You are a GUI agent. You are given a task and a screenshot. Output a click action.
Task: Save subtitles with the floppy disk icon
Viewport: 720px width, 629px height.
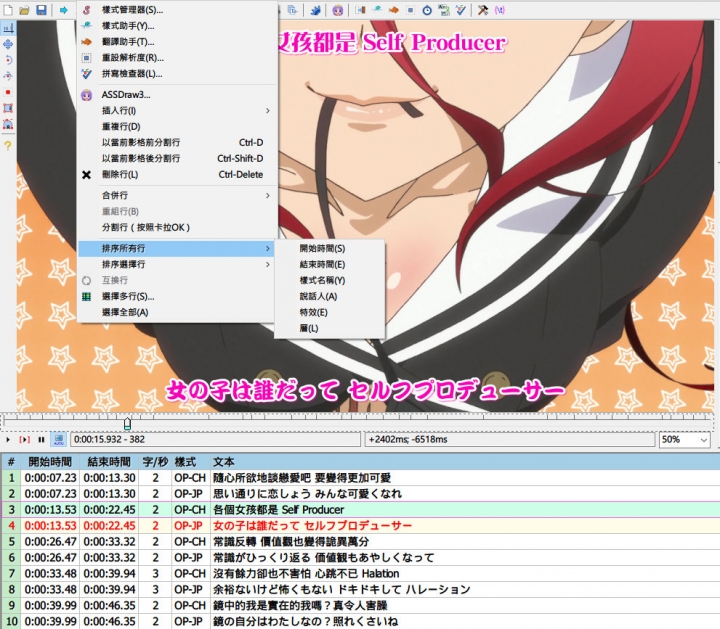[41, 10]
